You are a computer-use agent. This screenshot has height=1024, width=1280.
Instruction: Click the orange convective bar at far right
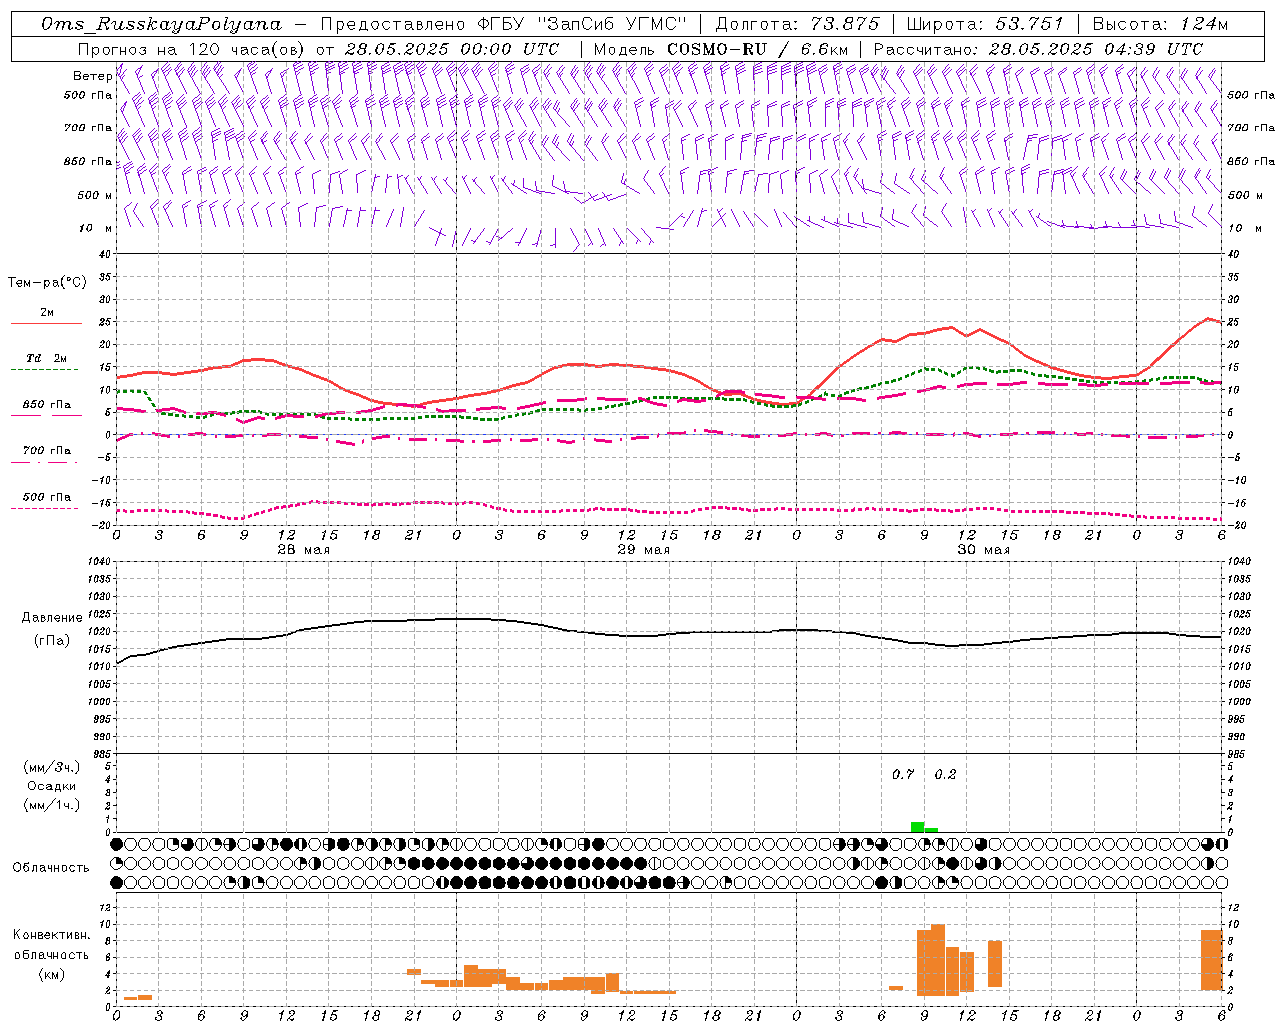1212,960
